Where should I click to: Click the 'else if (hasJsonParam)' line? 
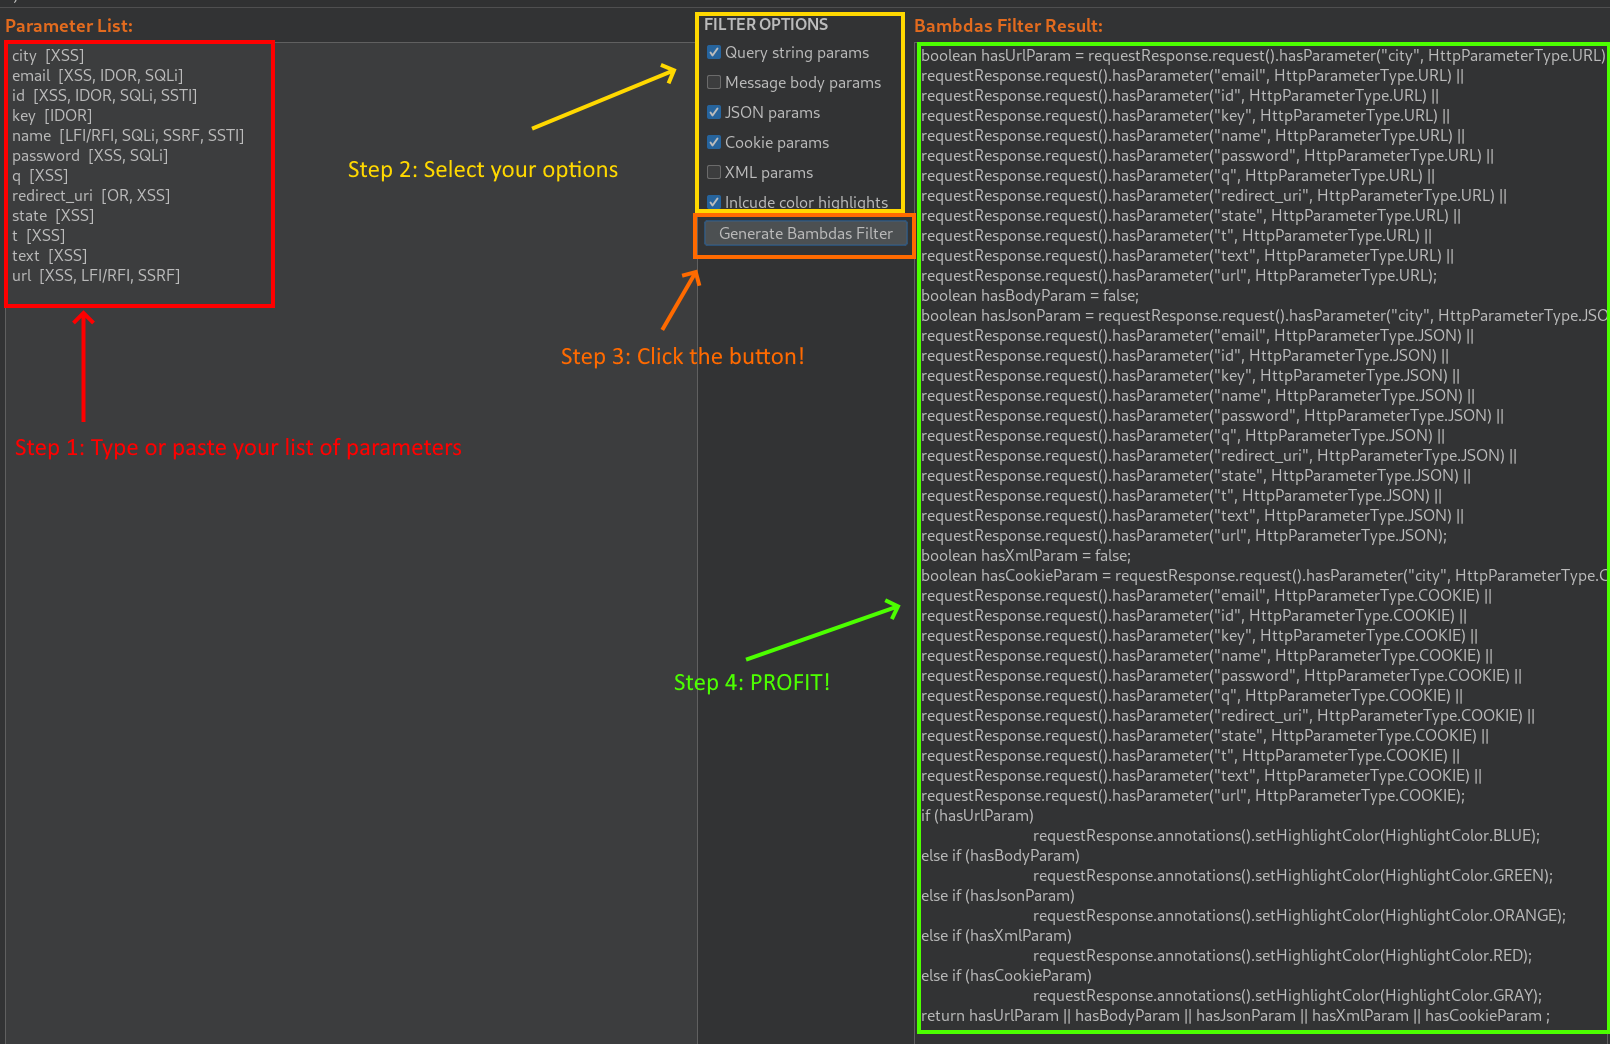click(x=998, y=895)
